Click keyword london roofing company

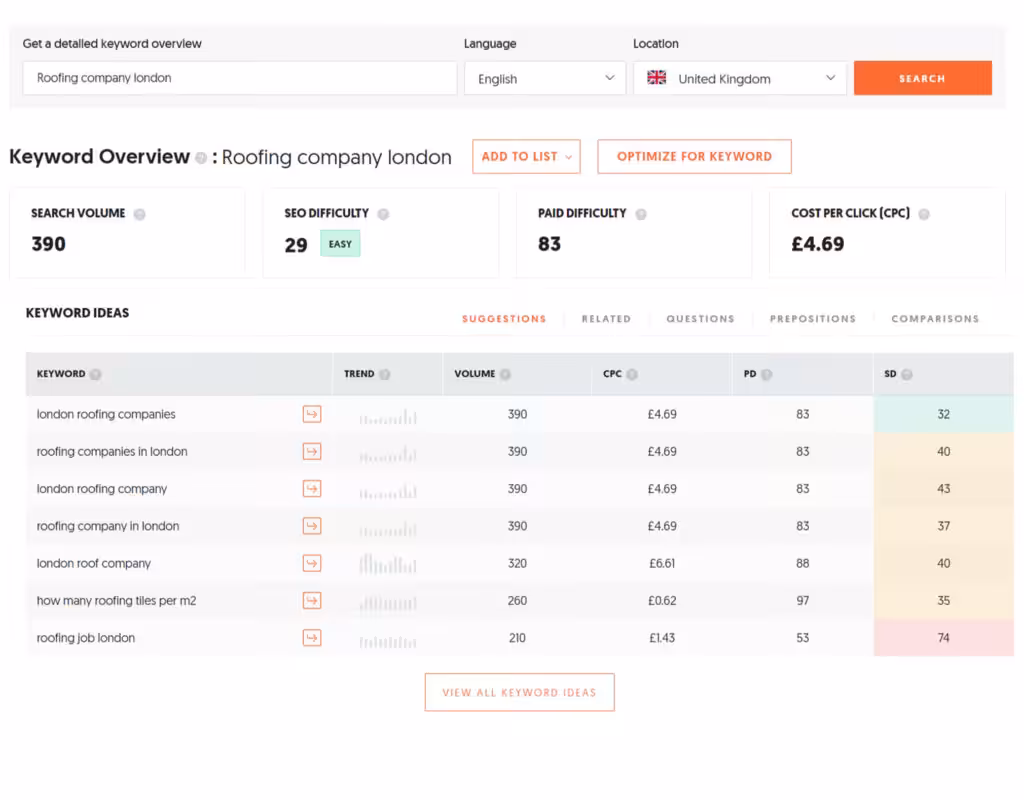[x=102, y=488]
